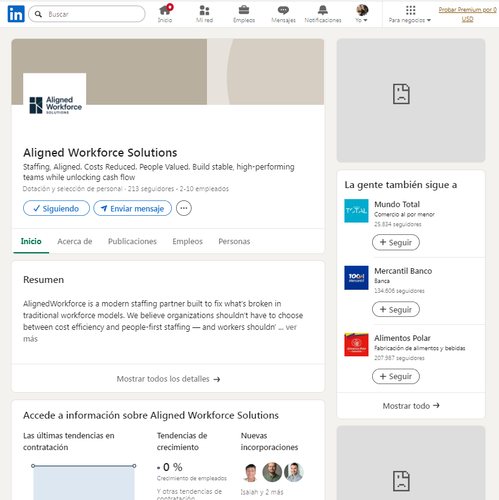Viewport: 499px width, 500px height.
Task: Open Mensajes chat icon
Action: (283, 14)
